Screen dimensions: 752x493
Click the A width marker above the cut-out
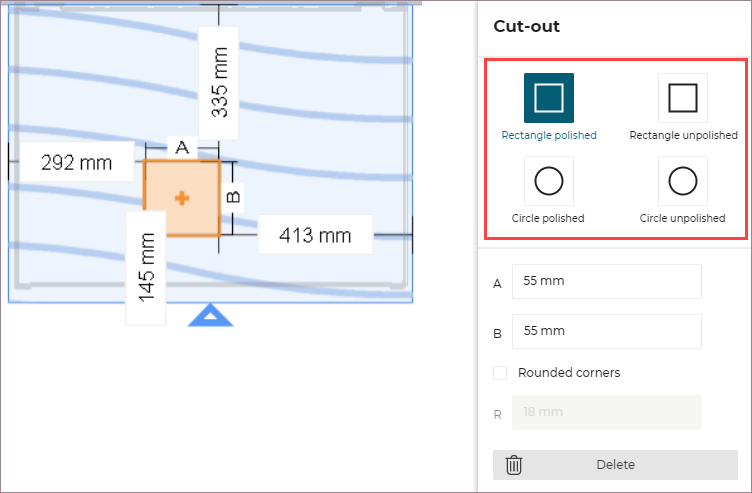click(182, 147)
